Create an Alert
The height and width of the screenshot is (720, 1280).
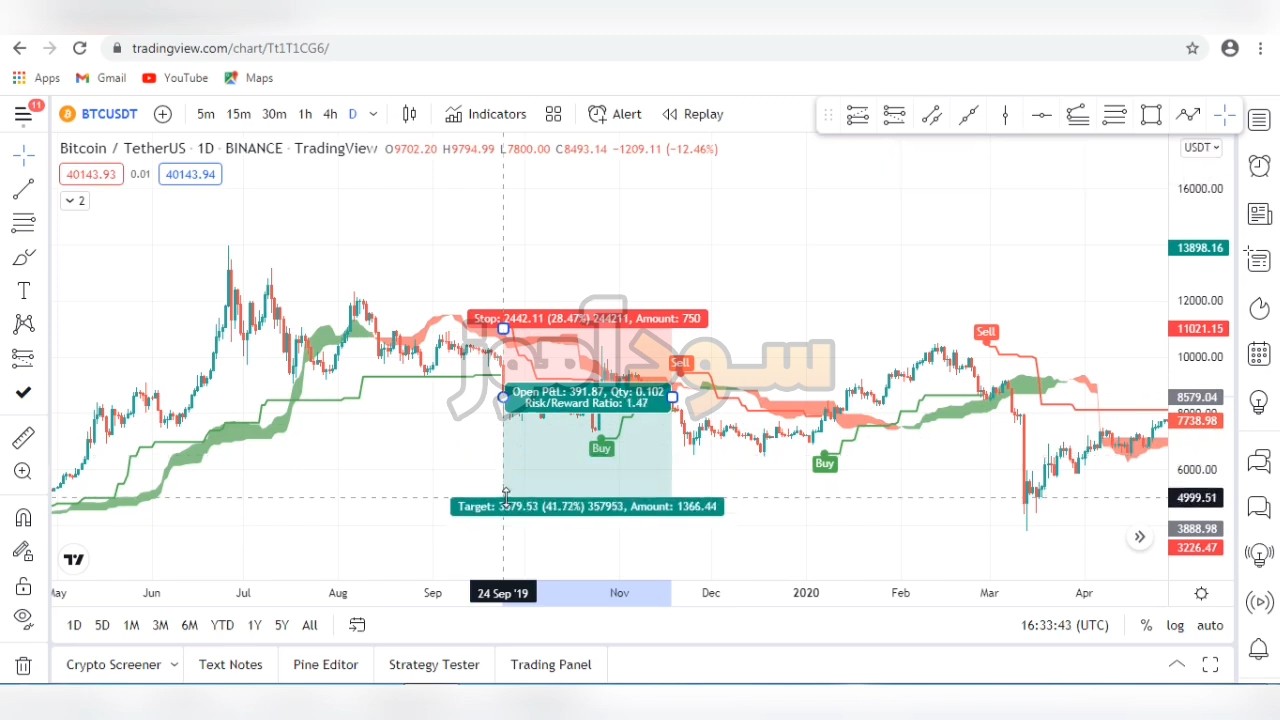click(615, 114)
